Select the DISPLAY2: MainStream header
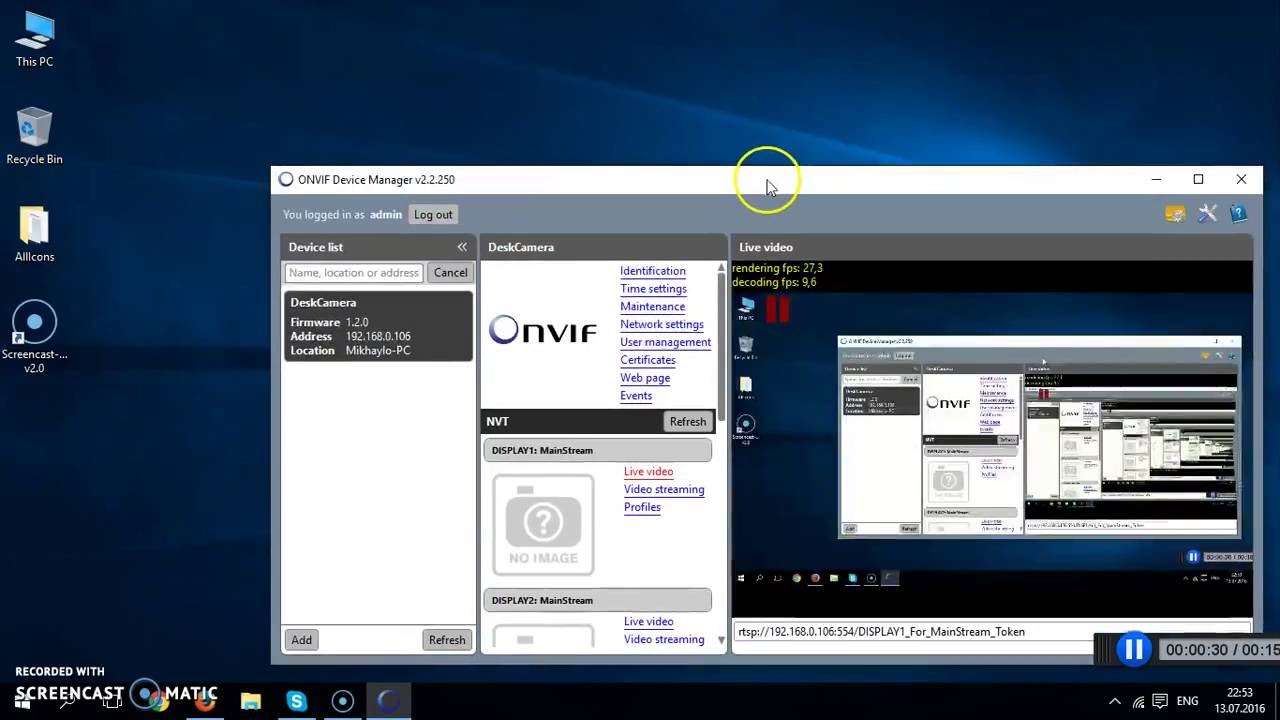The image size is (1280, 720). point(597,600)
